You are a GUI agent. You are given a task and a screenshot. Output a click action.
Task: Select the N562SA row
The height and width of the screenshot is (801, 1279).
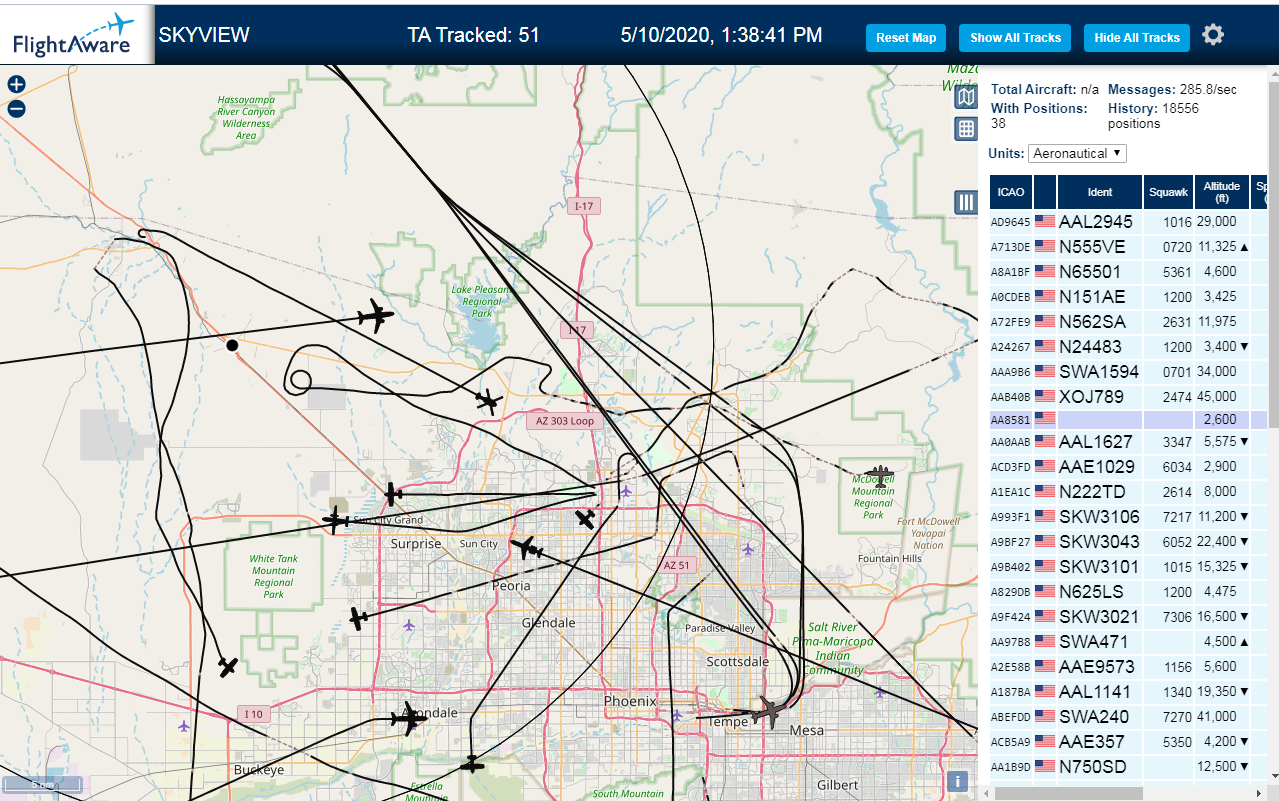tap(1128, 321)
